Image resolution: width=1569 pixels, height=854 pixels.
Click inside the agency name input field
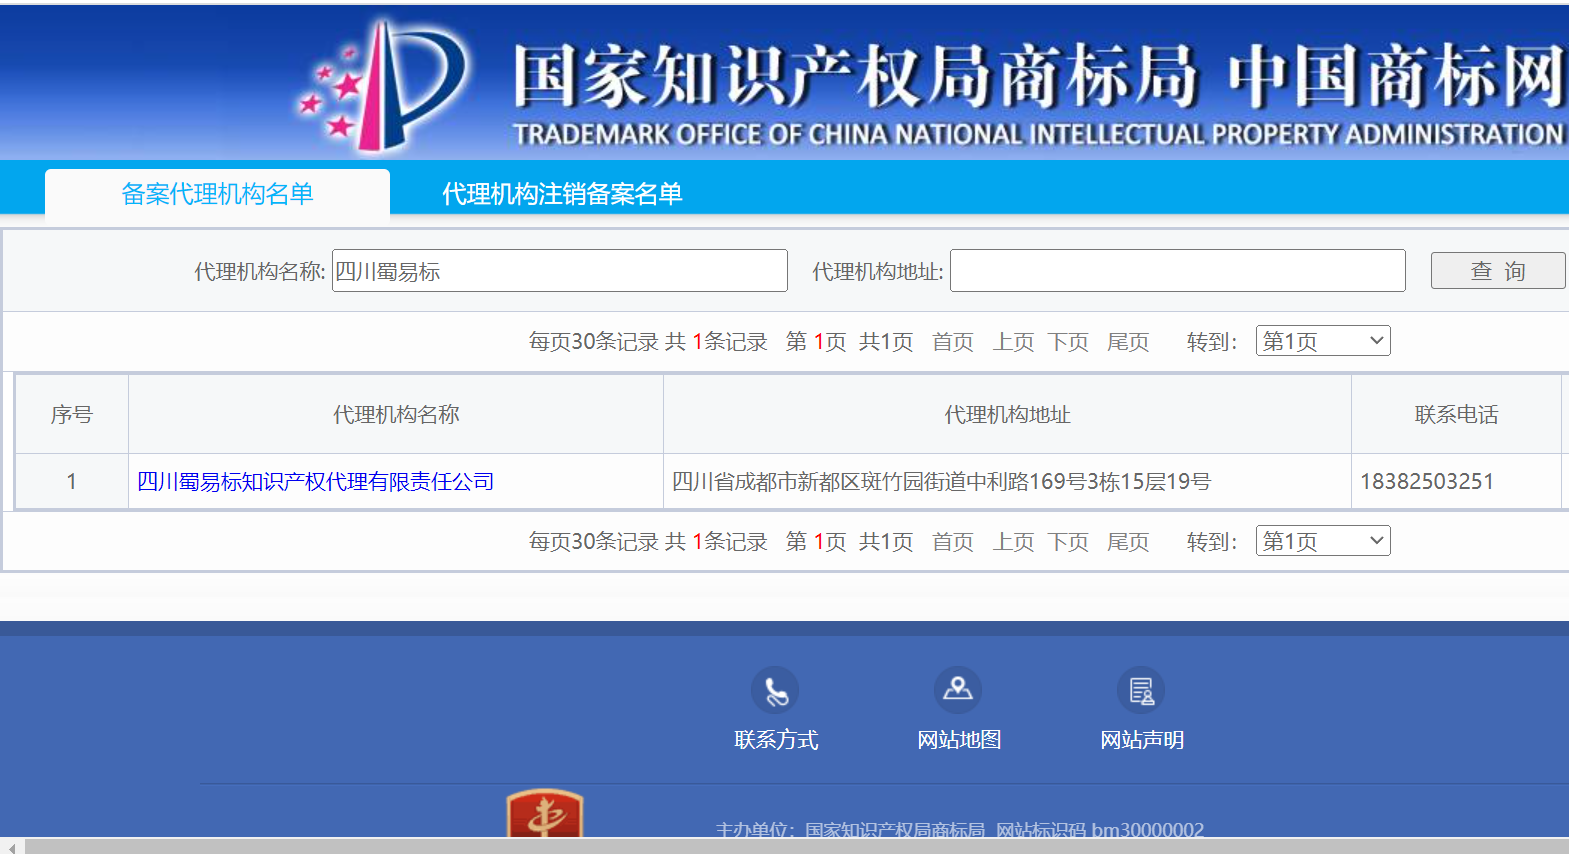tap(559, 271)
